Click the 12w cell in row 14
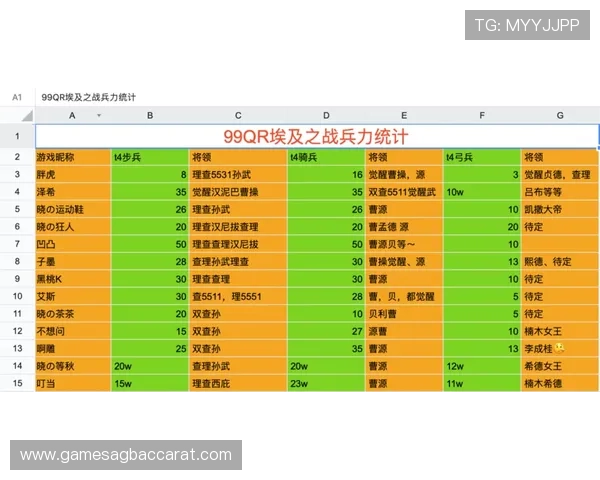This screenshot has width=600, height=480. point(482,366)
